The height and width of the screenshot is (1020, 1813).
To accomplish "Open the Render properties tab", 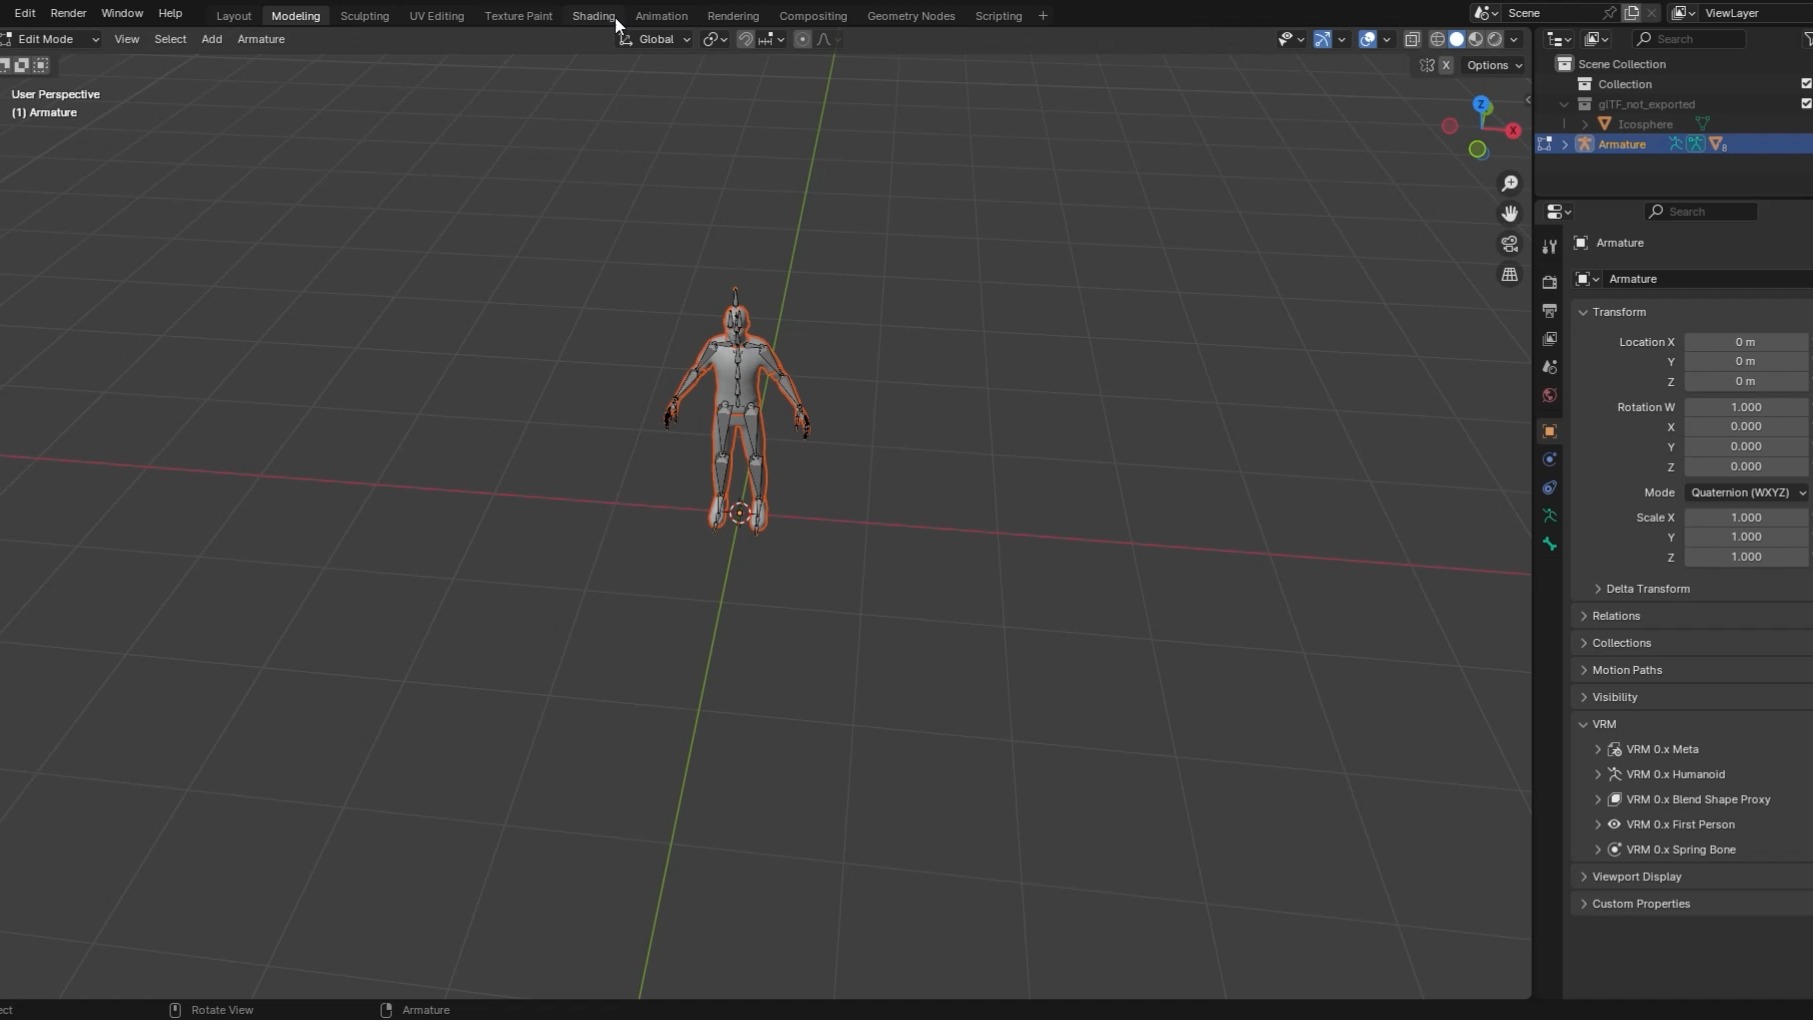I will [1549, 281].
